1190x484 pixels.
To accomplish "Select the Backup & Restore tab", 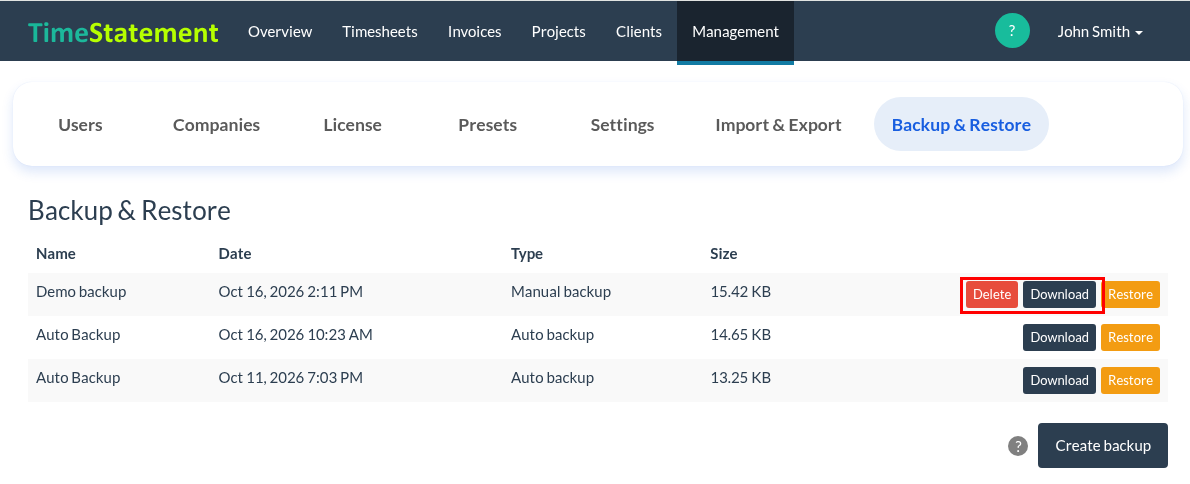I will 961,124.
